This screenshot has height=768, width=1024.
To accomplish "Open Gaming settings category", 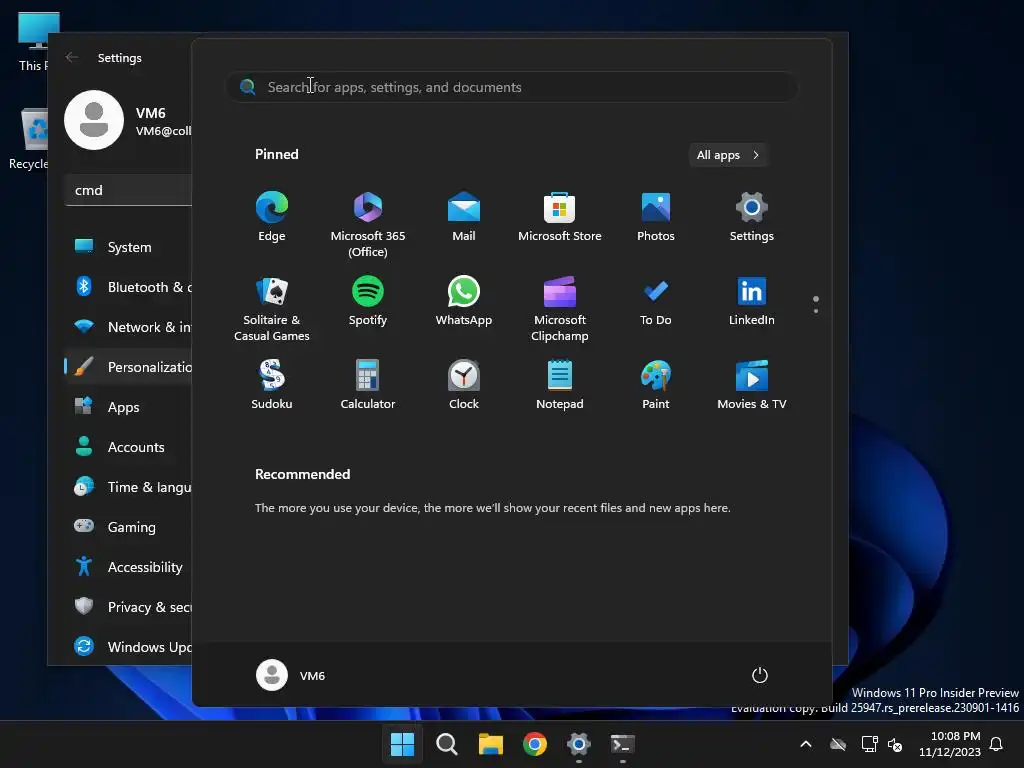I will (x=128, y=526).
